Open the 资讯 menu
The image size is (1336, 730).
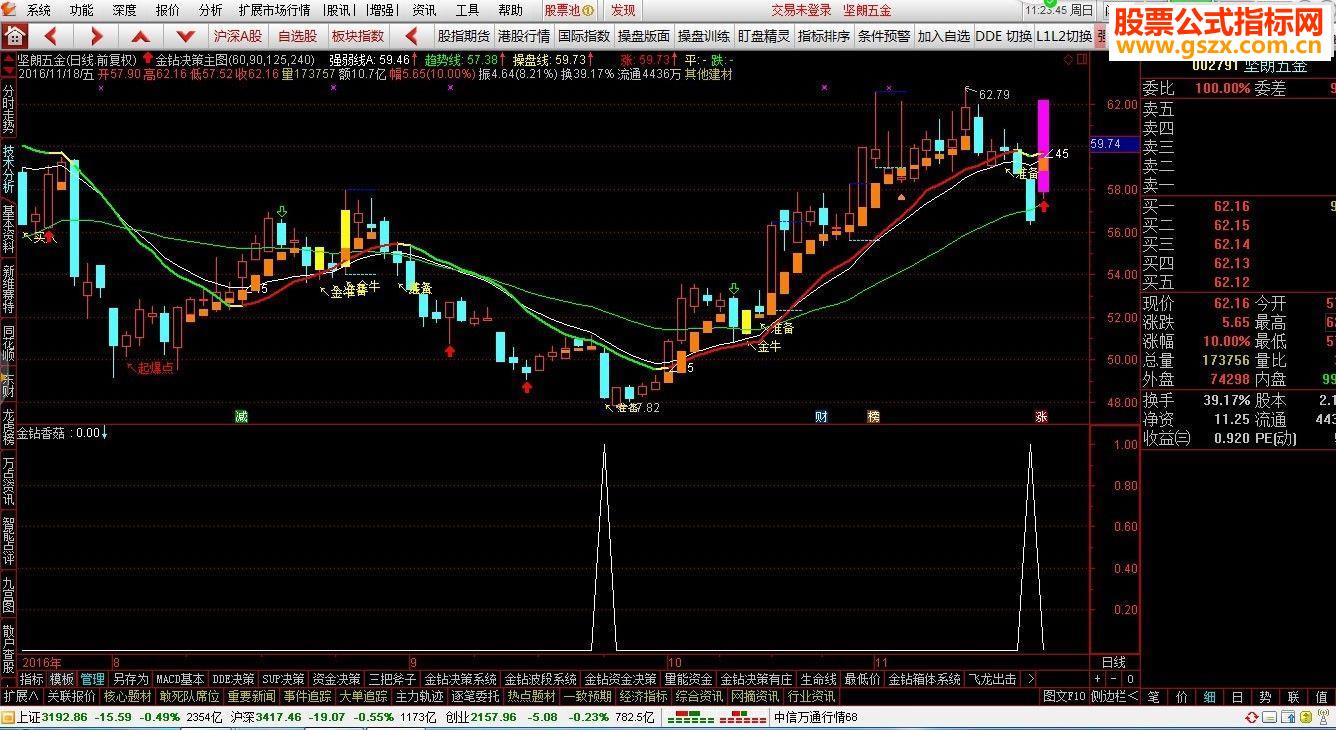coord(424,10)
